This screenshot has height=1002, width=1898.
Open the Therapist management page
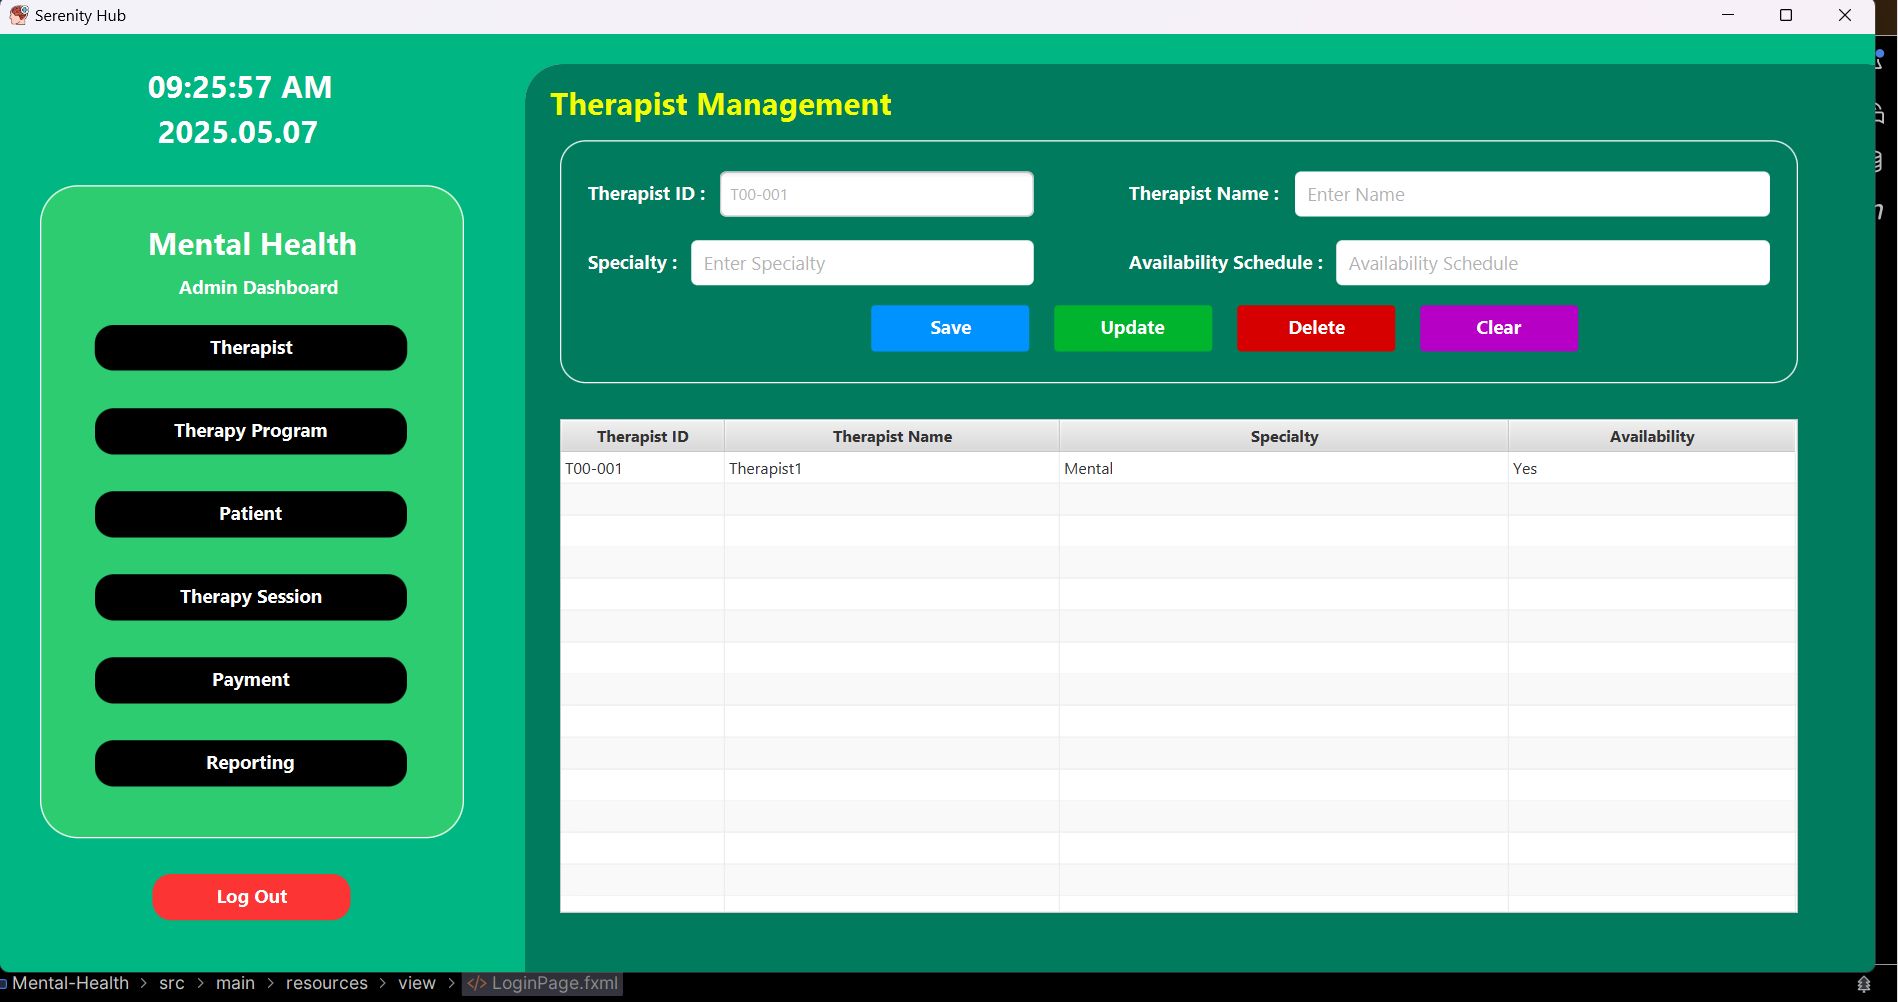tap(251, 348)
